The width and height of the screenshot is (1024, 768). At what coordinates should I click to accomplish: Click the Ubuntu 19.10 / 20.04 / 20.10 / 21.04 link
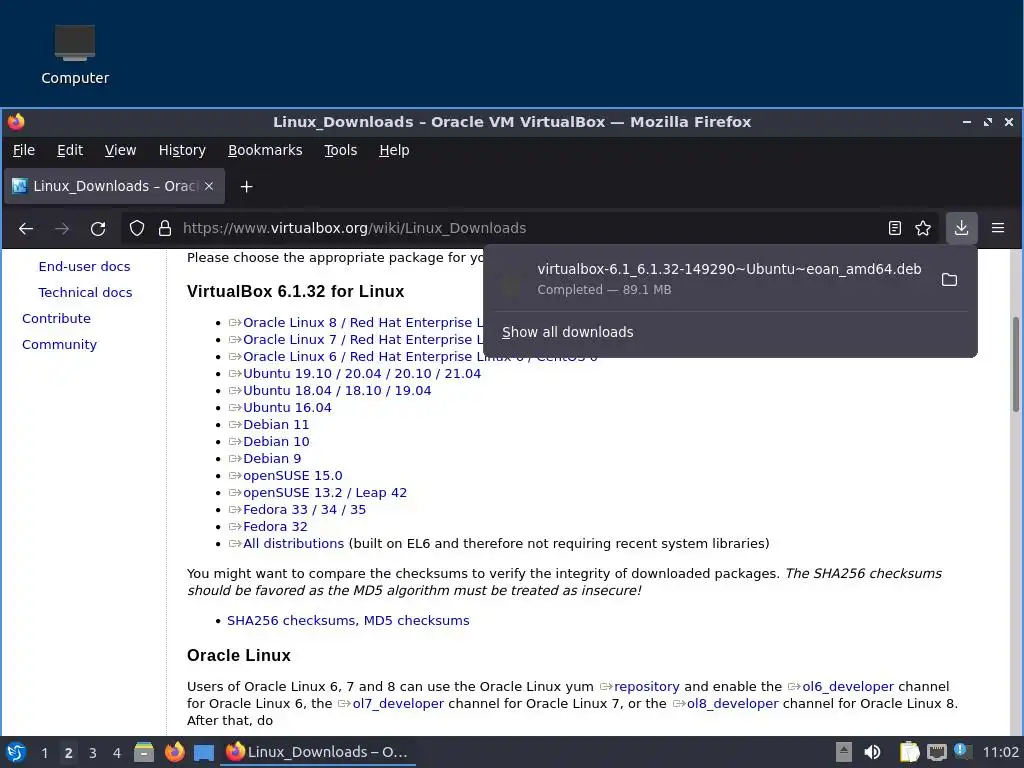coord(362,374)
